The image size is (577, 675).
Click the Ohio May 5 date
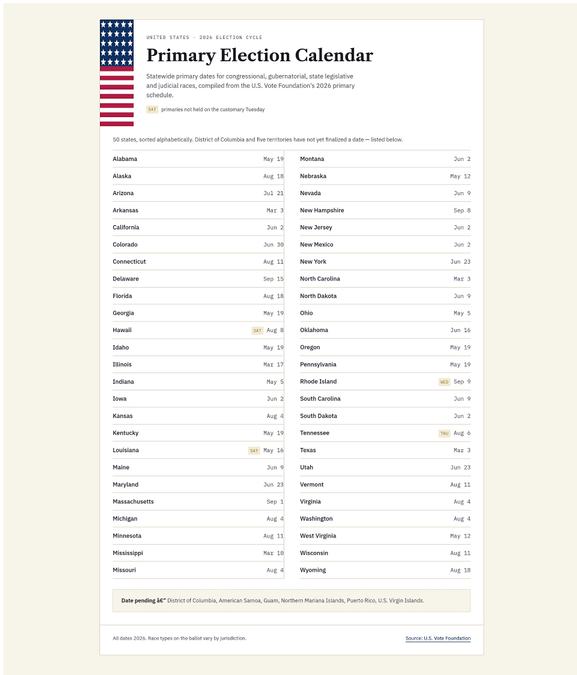pyautogui.click(x=462, y=313)
